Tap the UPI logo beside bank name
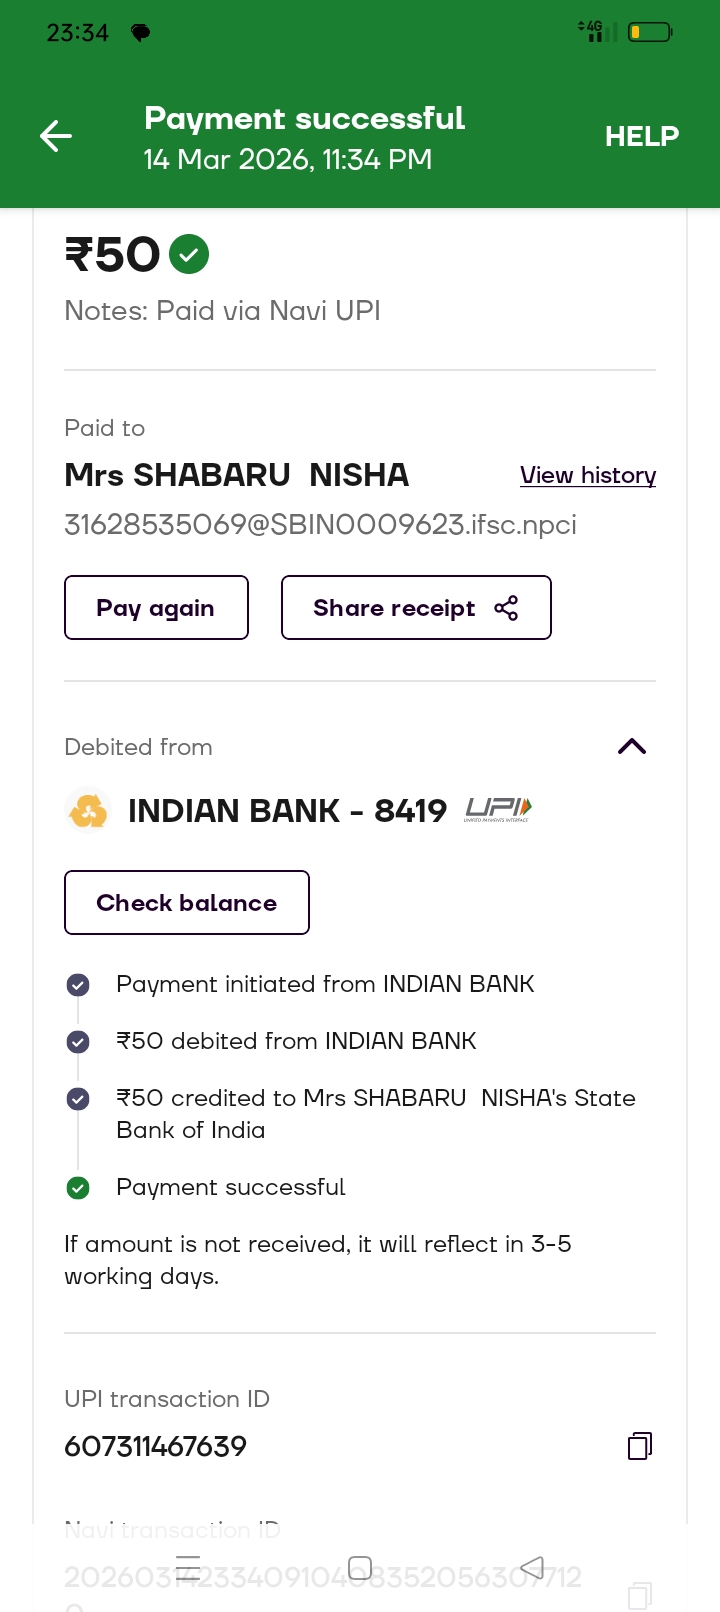 pos(498,809)
